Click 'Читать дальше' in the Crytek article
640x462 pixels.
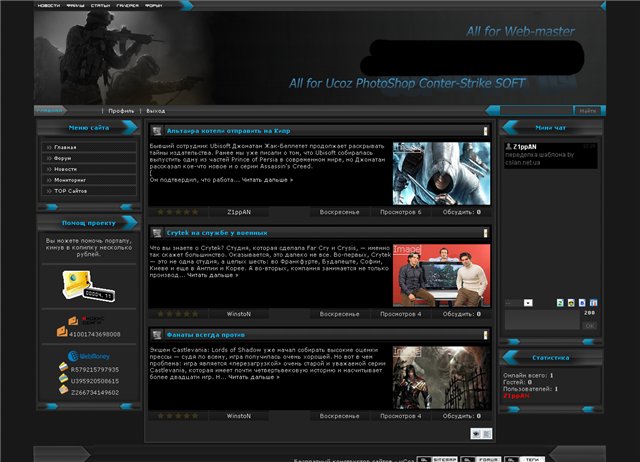pos(213,275)
